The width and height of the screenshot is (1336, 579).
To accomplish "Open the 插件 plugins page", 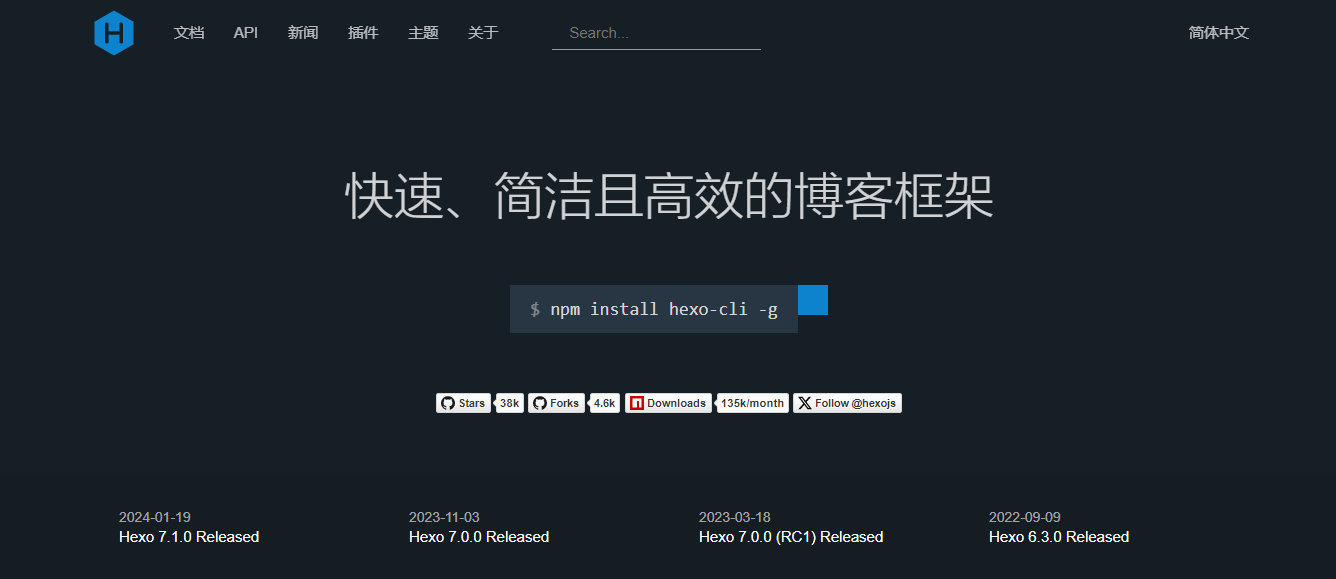I will tap(363, 33).
